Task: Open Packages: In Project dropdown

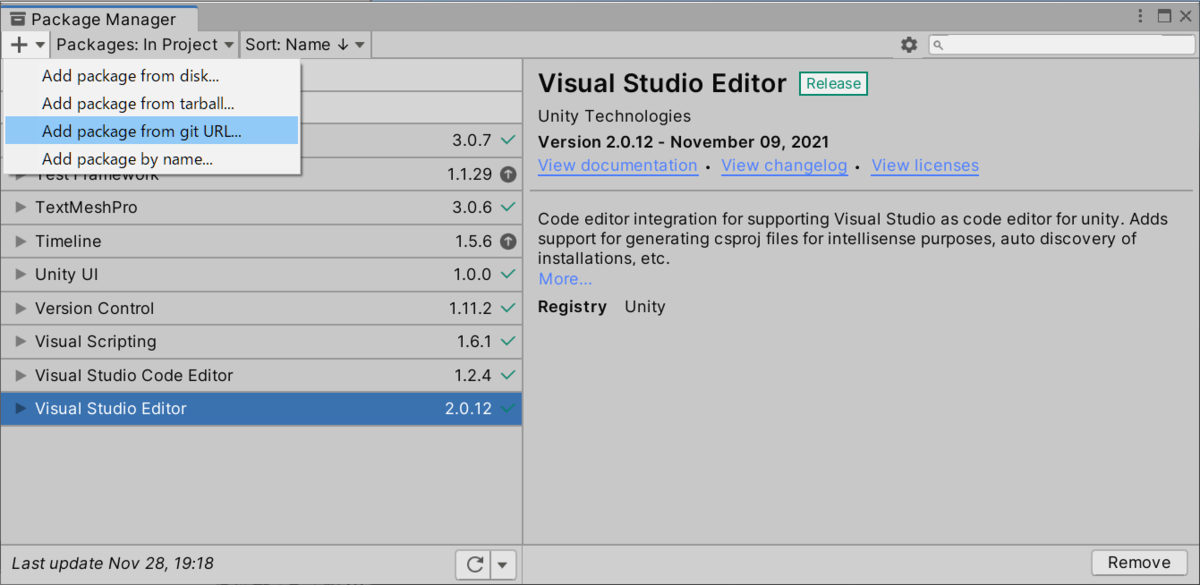Action: (x=145, y=44)
